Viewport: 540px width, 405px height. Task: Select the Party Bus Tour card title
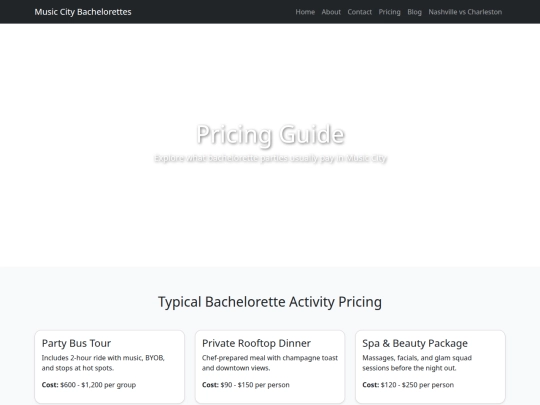click(76, 343)
